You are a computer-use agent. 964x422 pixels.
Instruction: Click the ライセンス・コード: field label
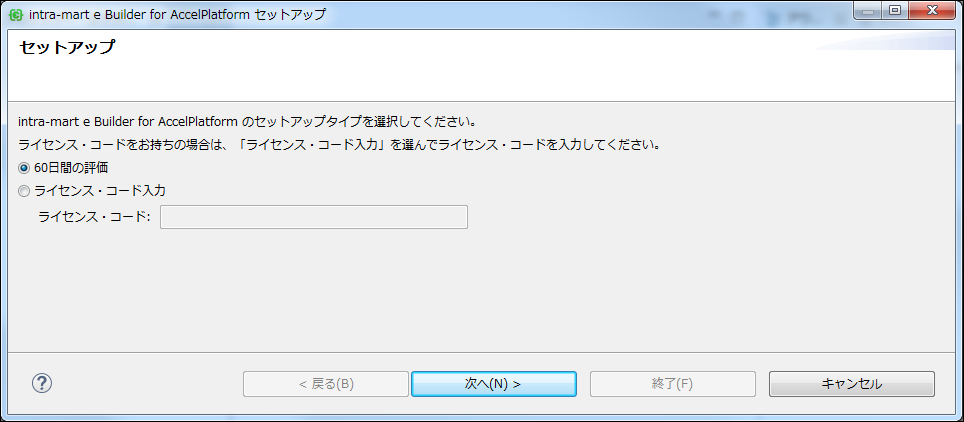(94, 217)
